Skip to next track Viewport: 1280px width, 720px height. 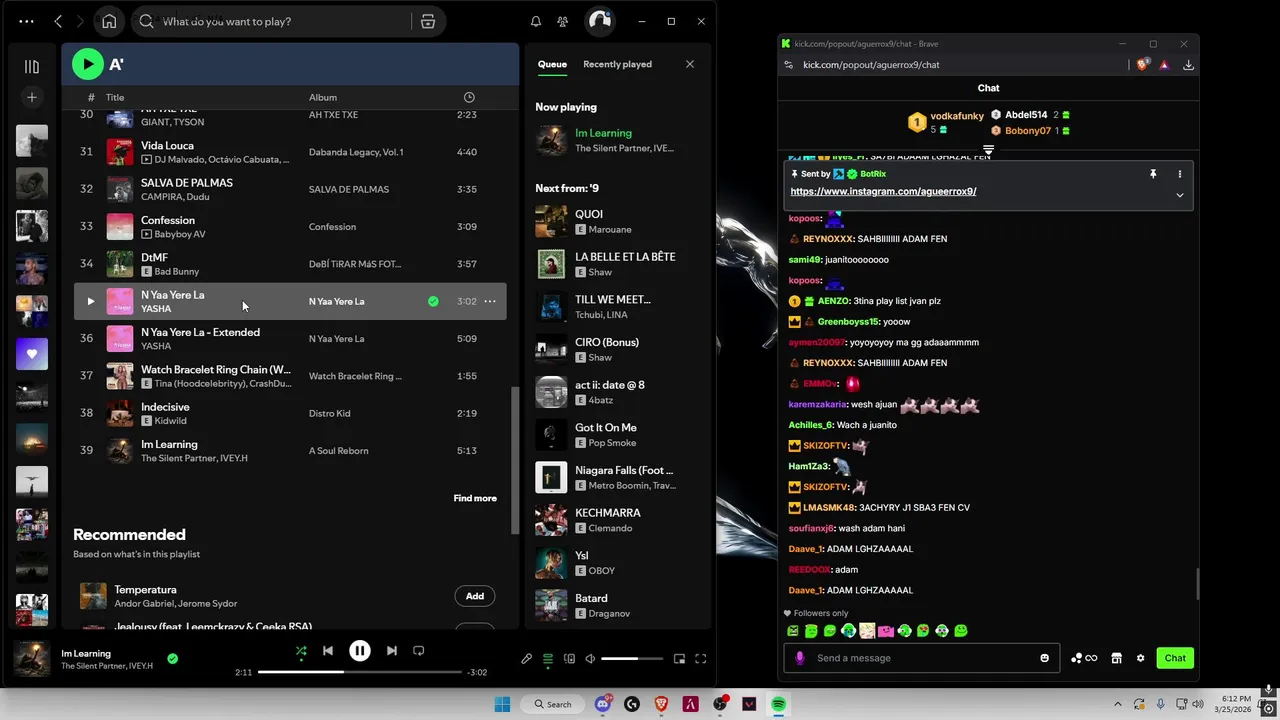click(x=392, y=651)
